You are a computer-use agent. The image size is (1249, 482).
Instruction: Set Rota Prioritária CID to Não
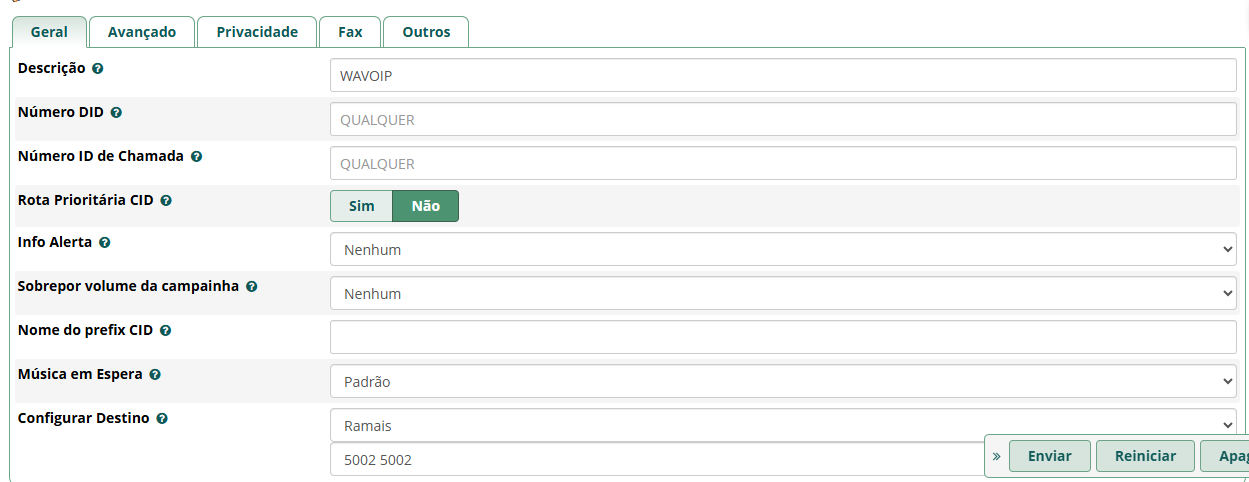coord(425,206)
